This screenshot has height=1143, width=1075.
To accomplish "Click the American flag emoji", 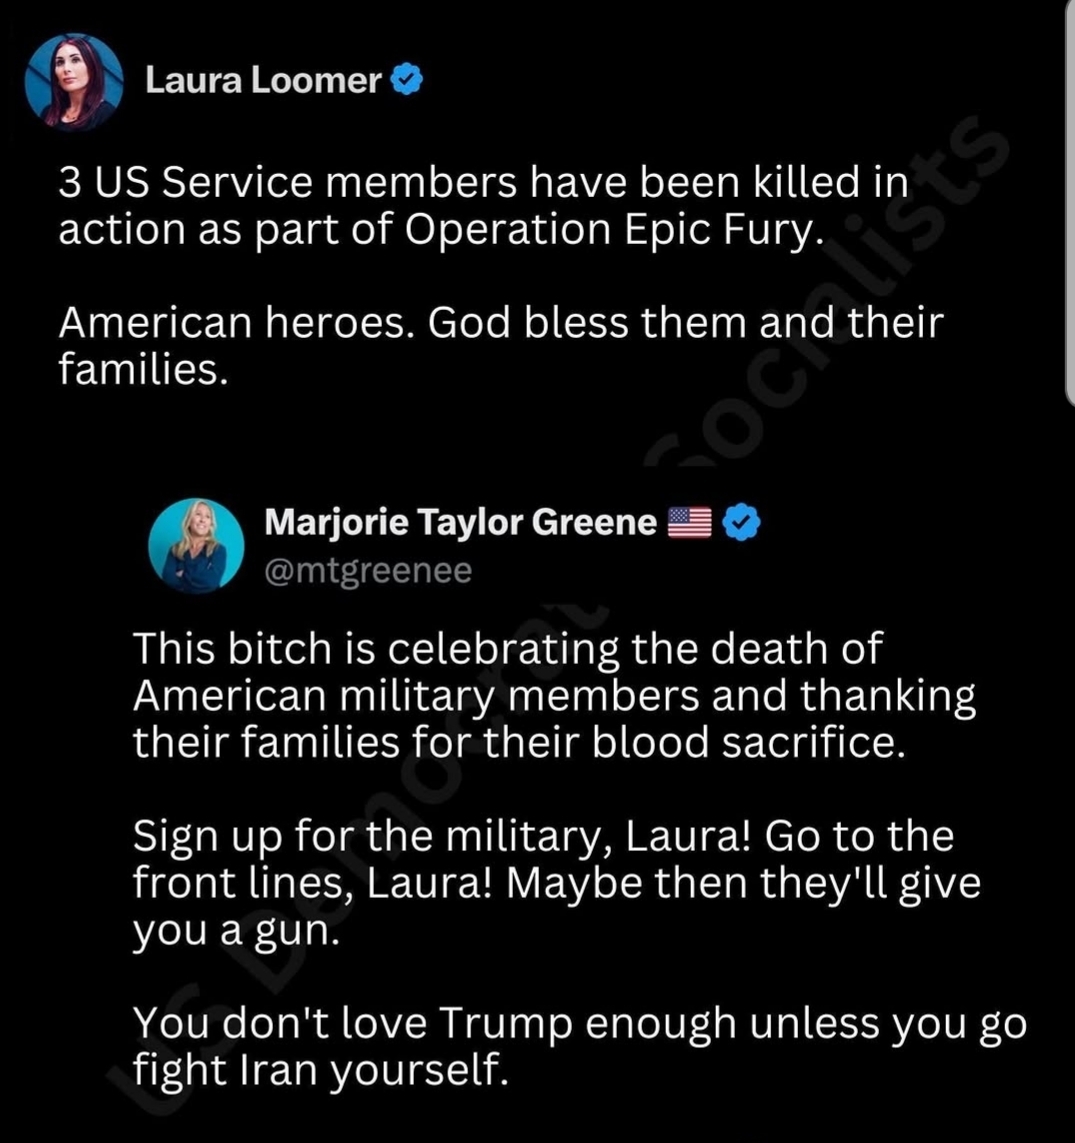I will (x=689, y=523).
